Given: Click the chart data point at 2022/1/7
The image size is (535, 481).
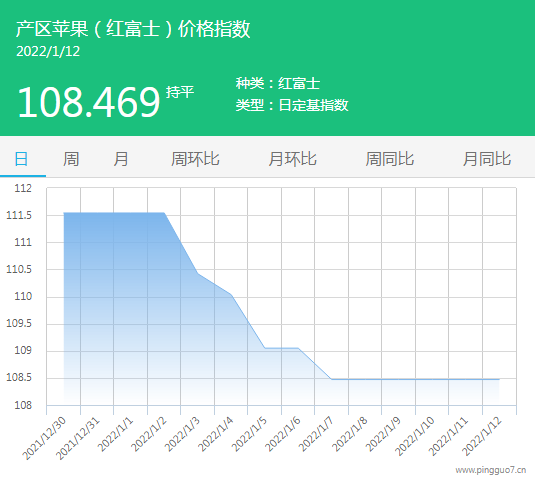Looking at the screenshot, I should point(332,379).
